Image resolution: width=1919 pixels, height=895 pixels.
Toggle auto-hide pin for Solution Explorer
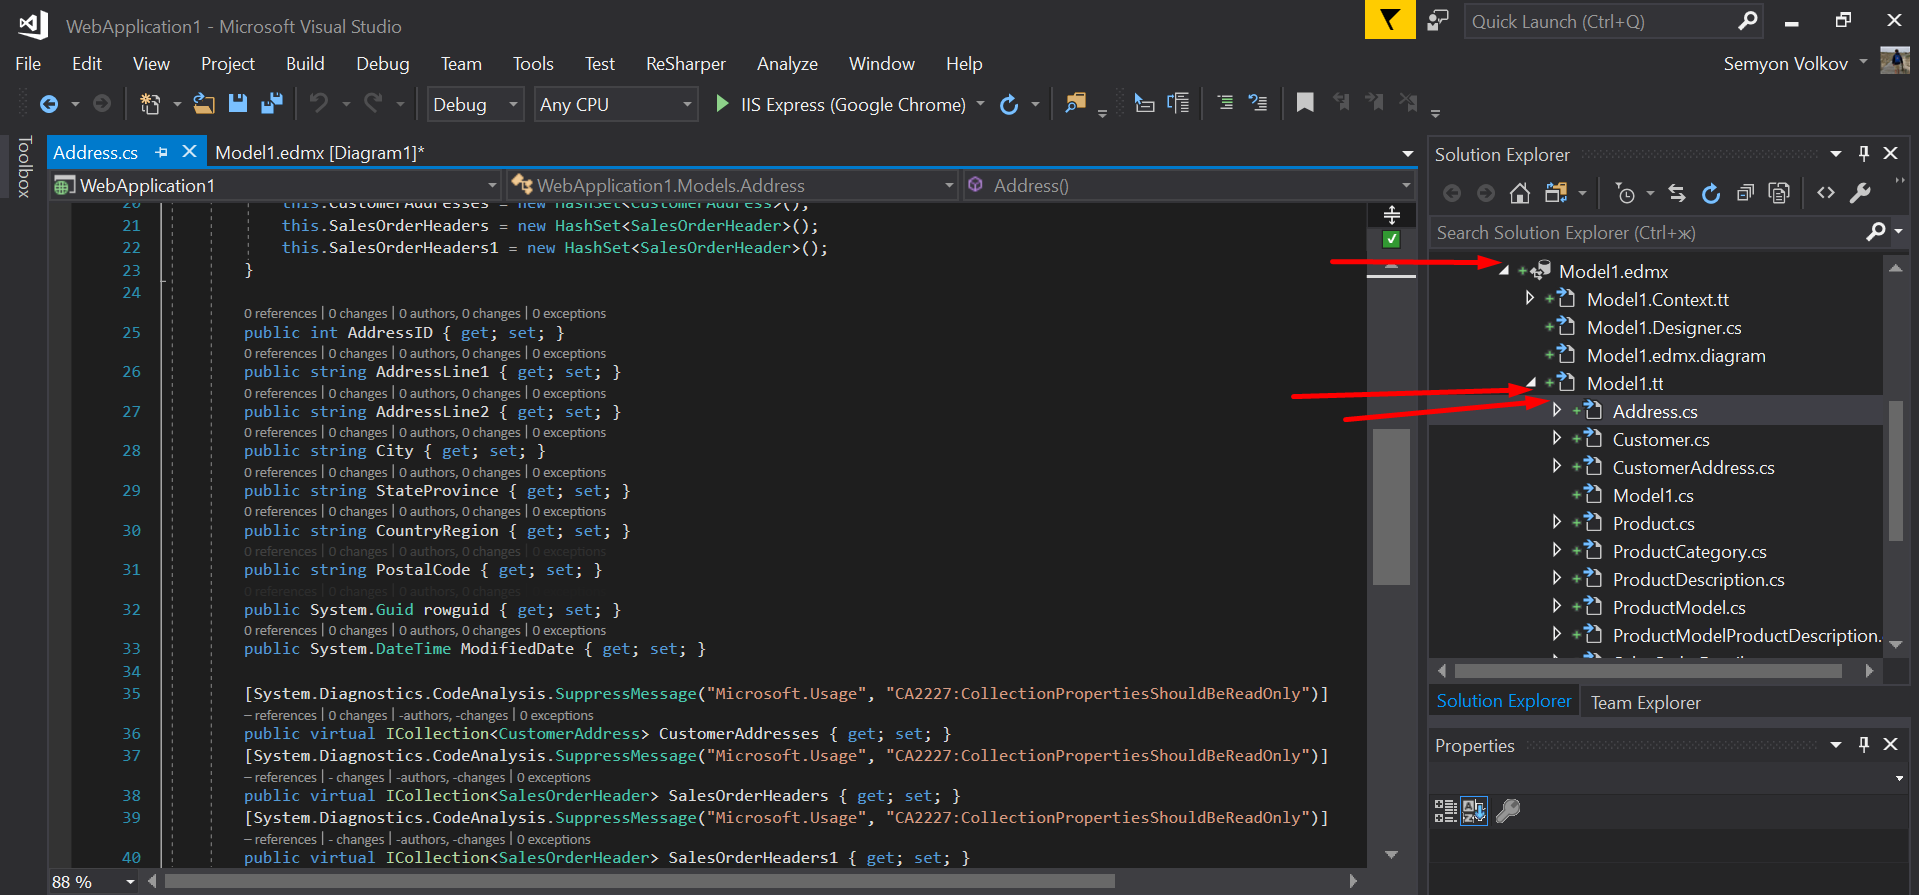coord(1863,153)
